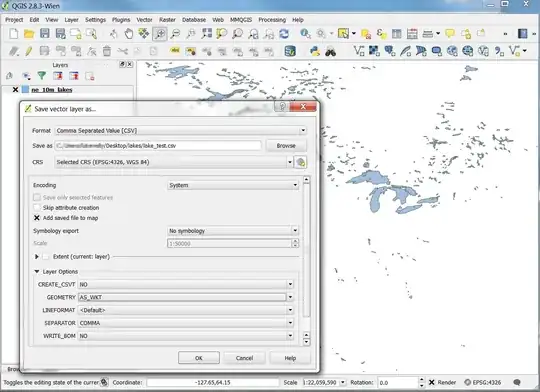Tick the Extent (current: layer) checkbox
The width and height of the screenshot is (540, 392).
(x=46, y=257)
